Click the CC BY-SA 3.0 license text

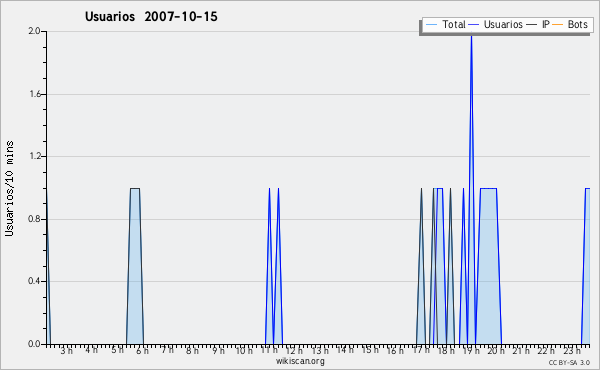click(569, 362)
